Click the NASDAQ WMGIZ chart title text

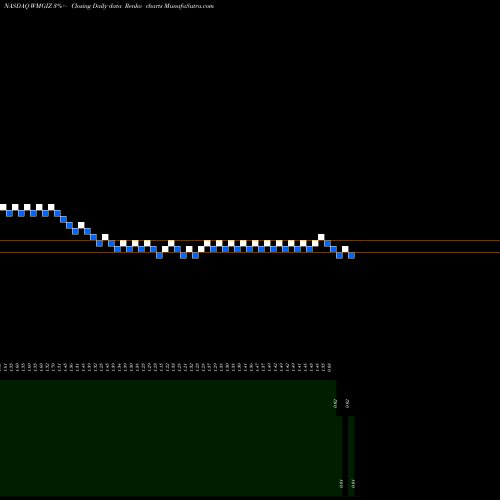pos(109,6)
